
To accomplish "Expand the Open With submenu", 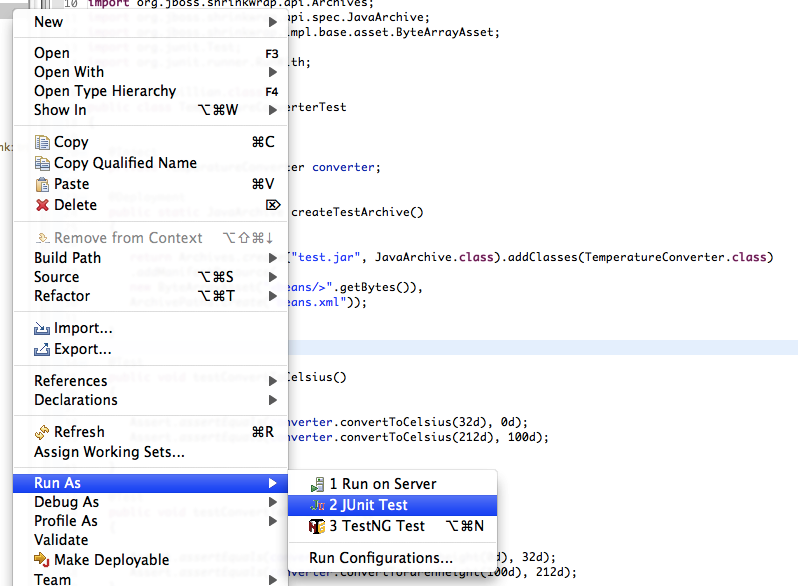I will [x=273, y=72].
